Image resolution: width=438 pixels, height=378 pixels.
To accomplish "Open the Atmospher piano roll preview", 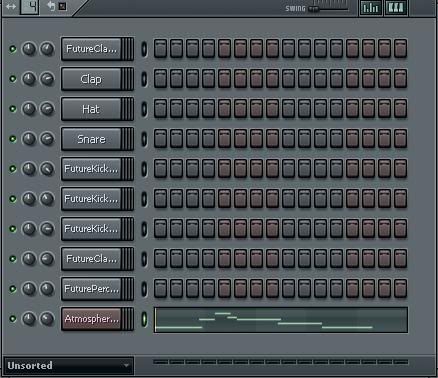I will (281, 320).
